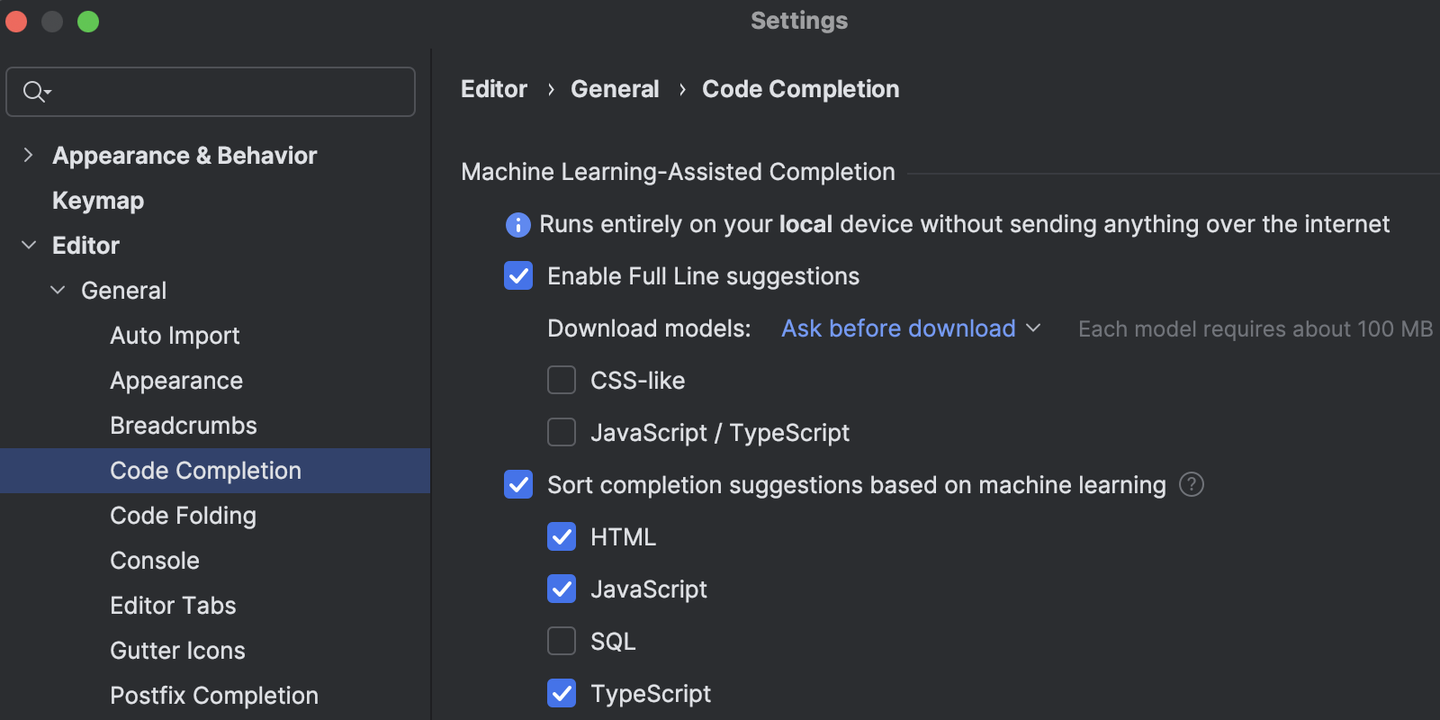
Task: Uncheck HTML under sorting suggestions
Action: (x=561, y=537)
